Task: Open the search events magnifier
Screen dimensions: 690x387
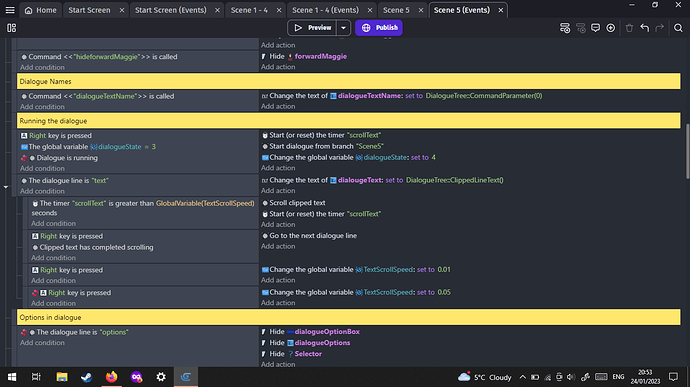Action: [678, 28]
